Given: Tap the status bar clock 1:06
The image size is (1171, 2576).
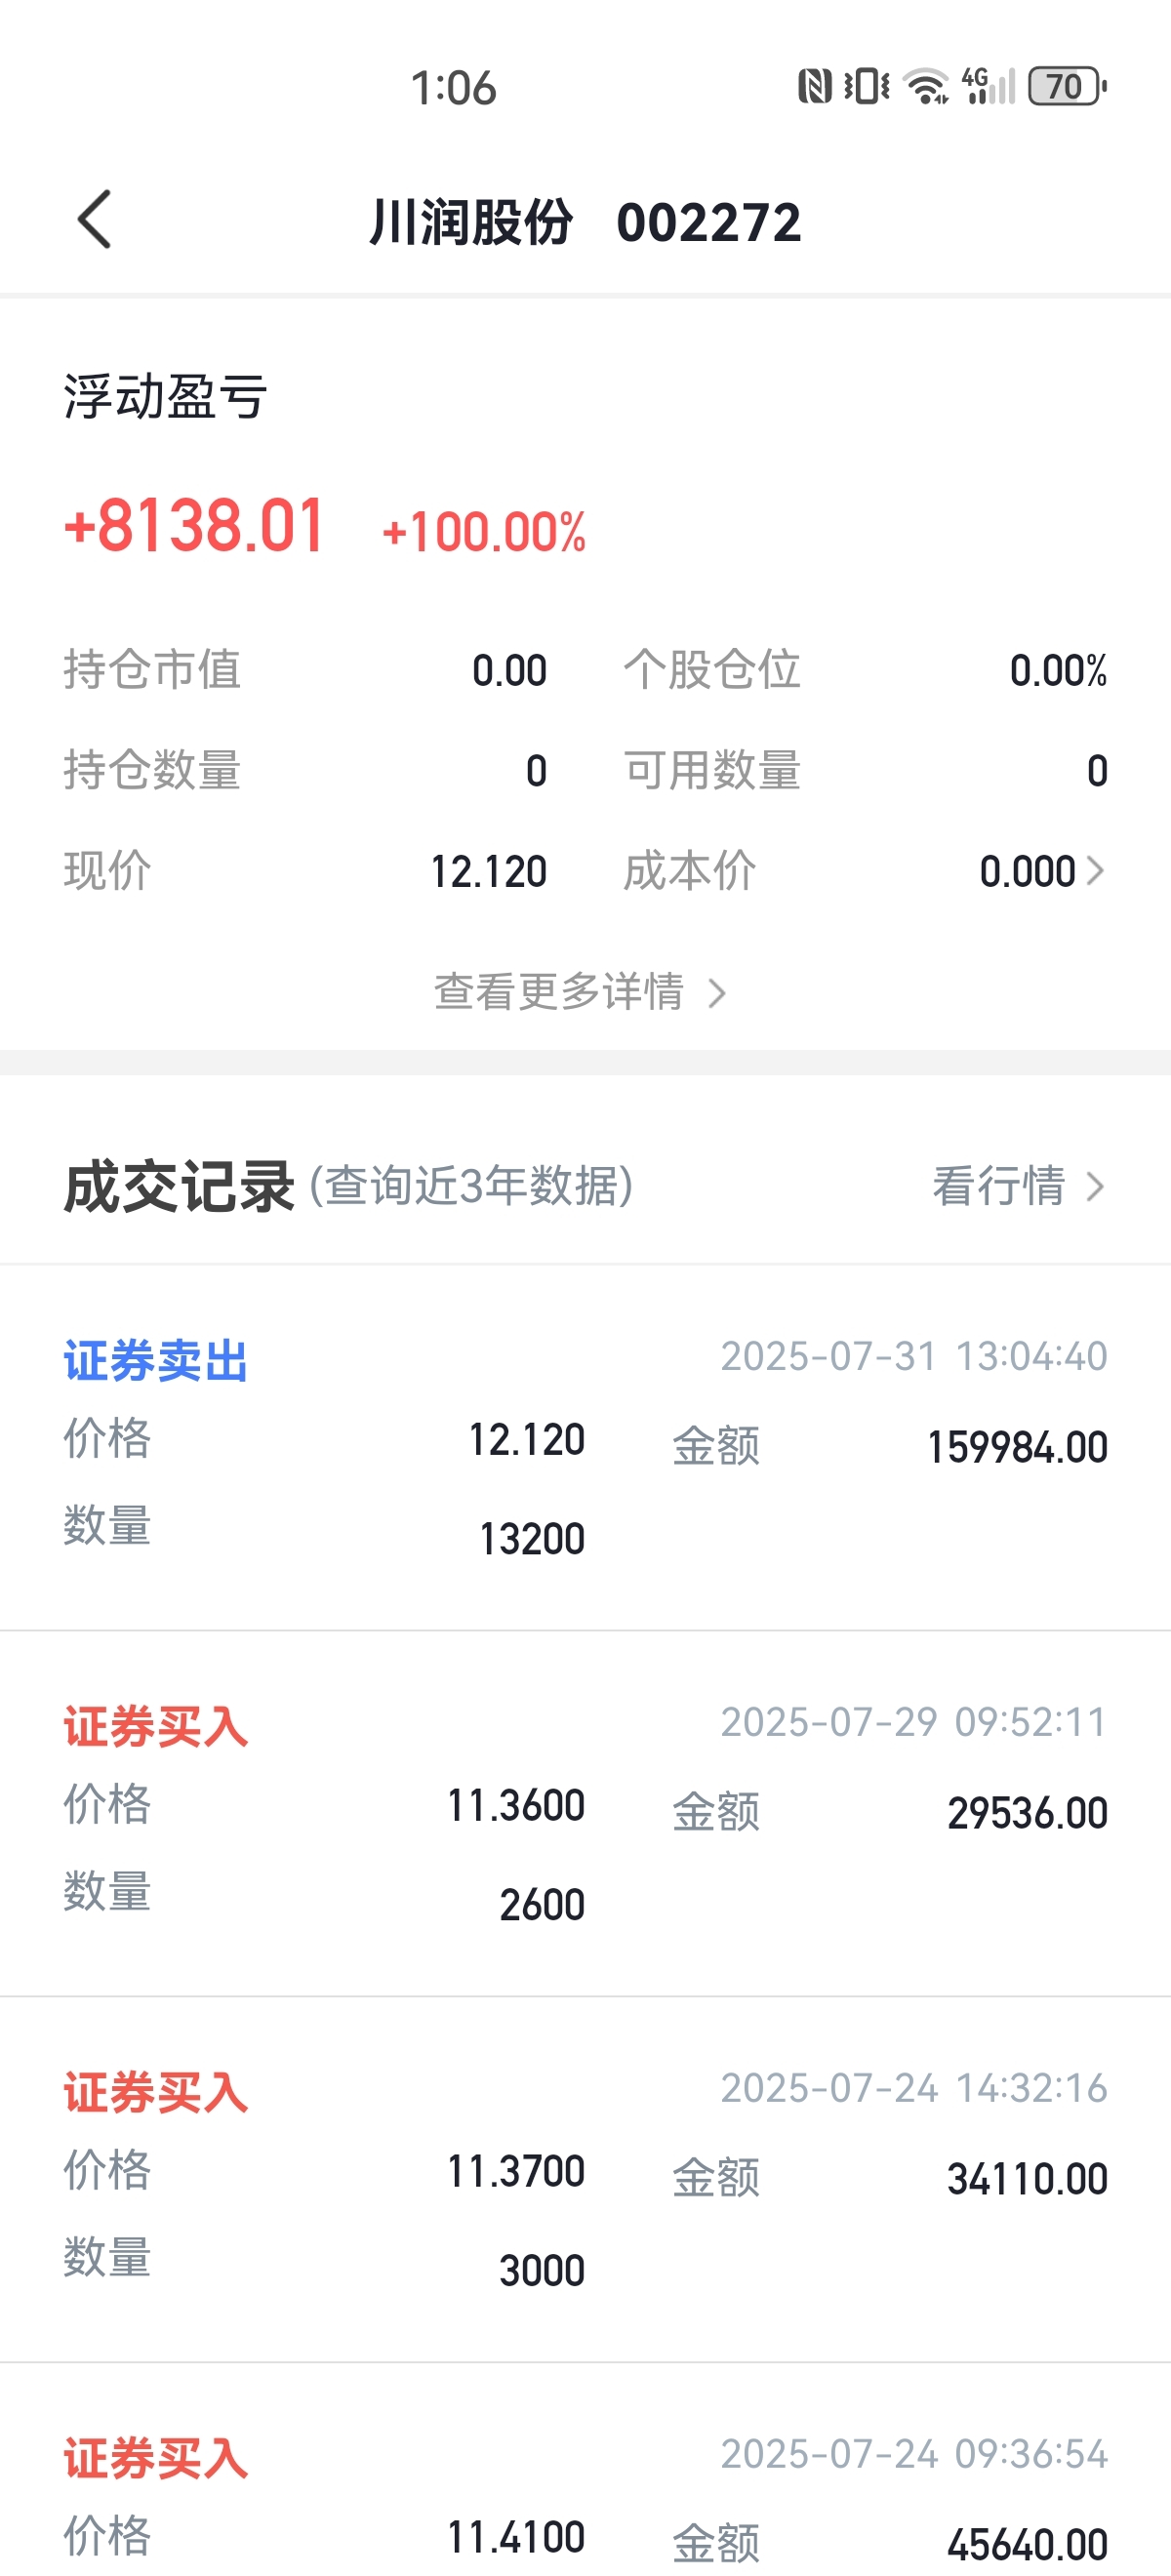Looking at the screenshot, I should click(x=453, y=88).
